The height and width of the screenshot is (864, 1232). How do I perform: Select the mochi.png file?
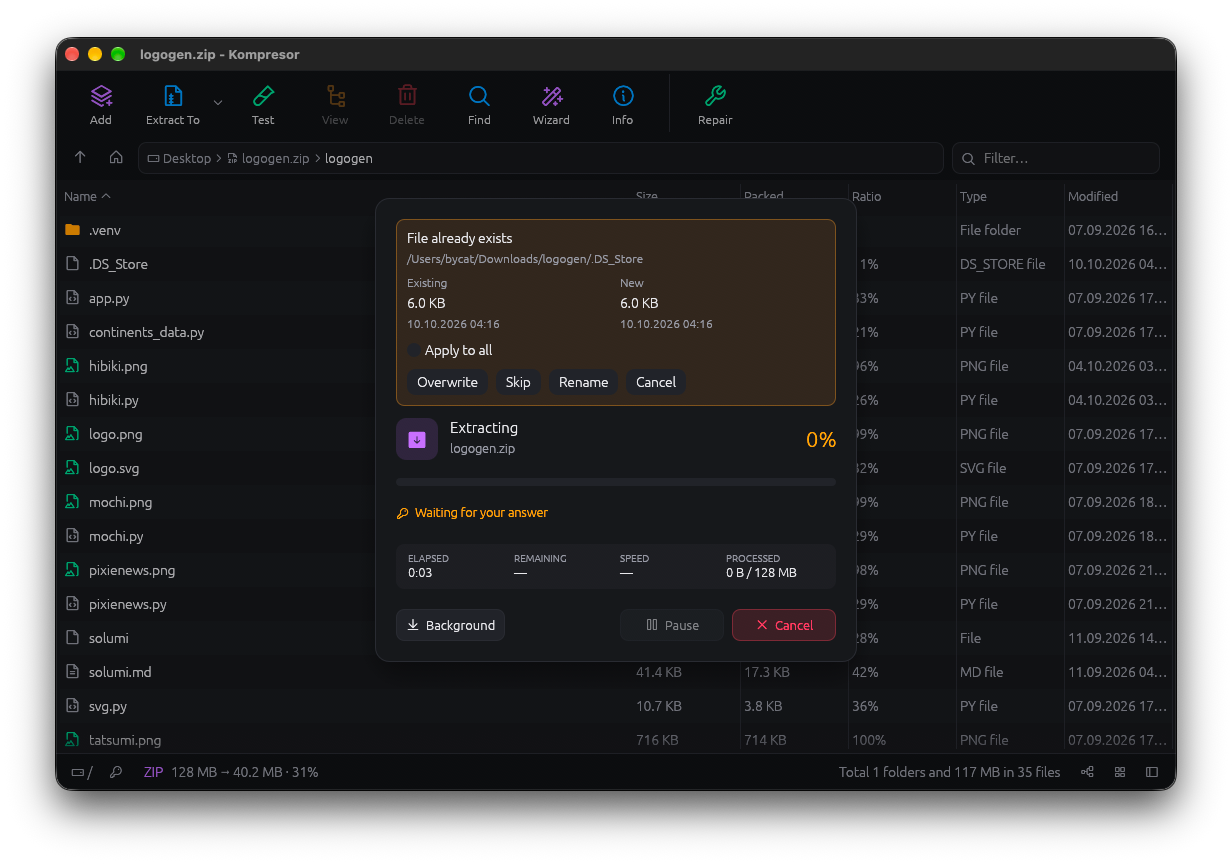pyautogui.click(x=616, y=502)
